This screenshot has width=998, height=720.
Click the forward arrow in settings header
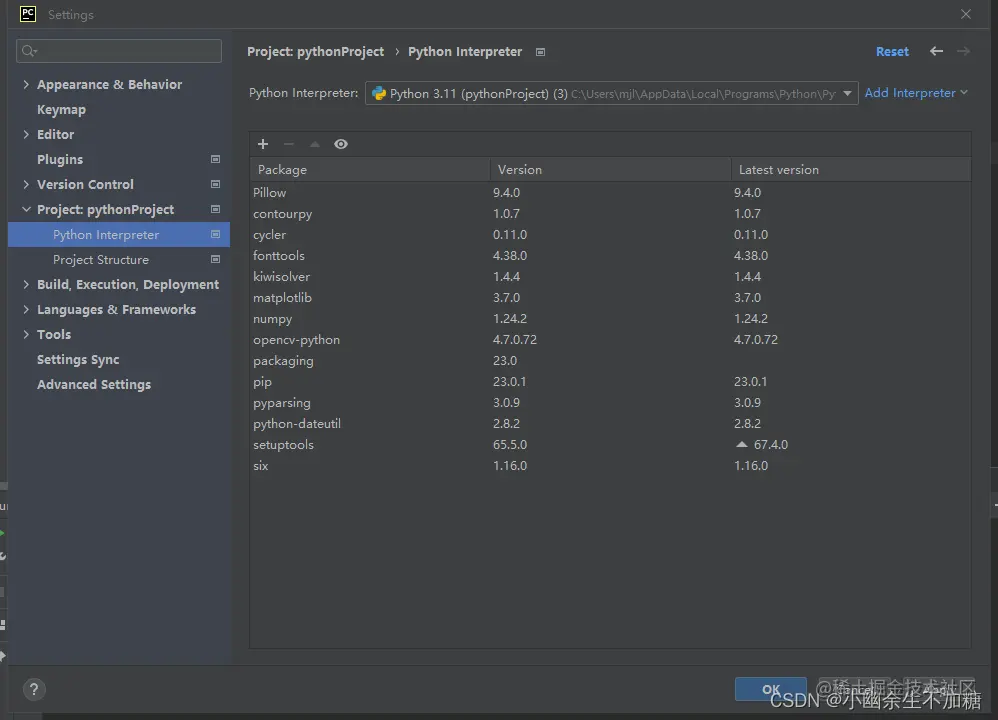[x=963, y=51]
